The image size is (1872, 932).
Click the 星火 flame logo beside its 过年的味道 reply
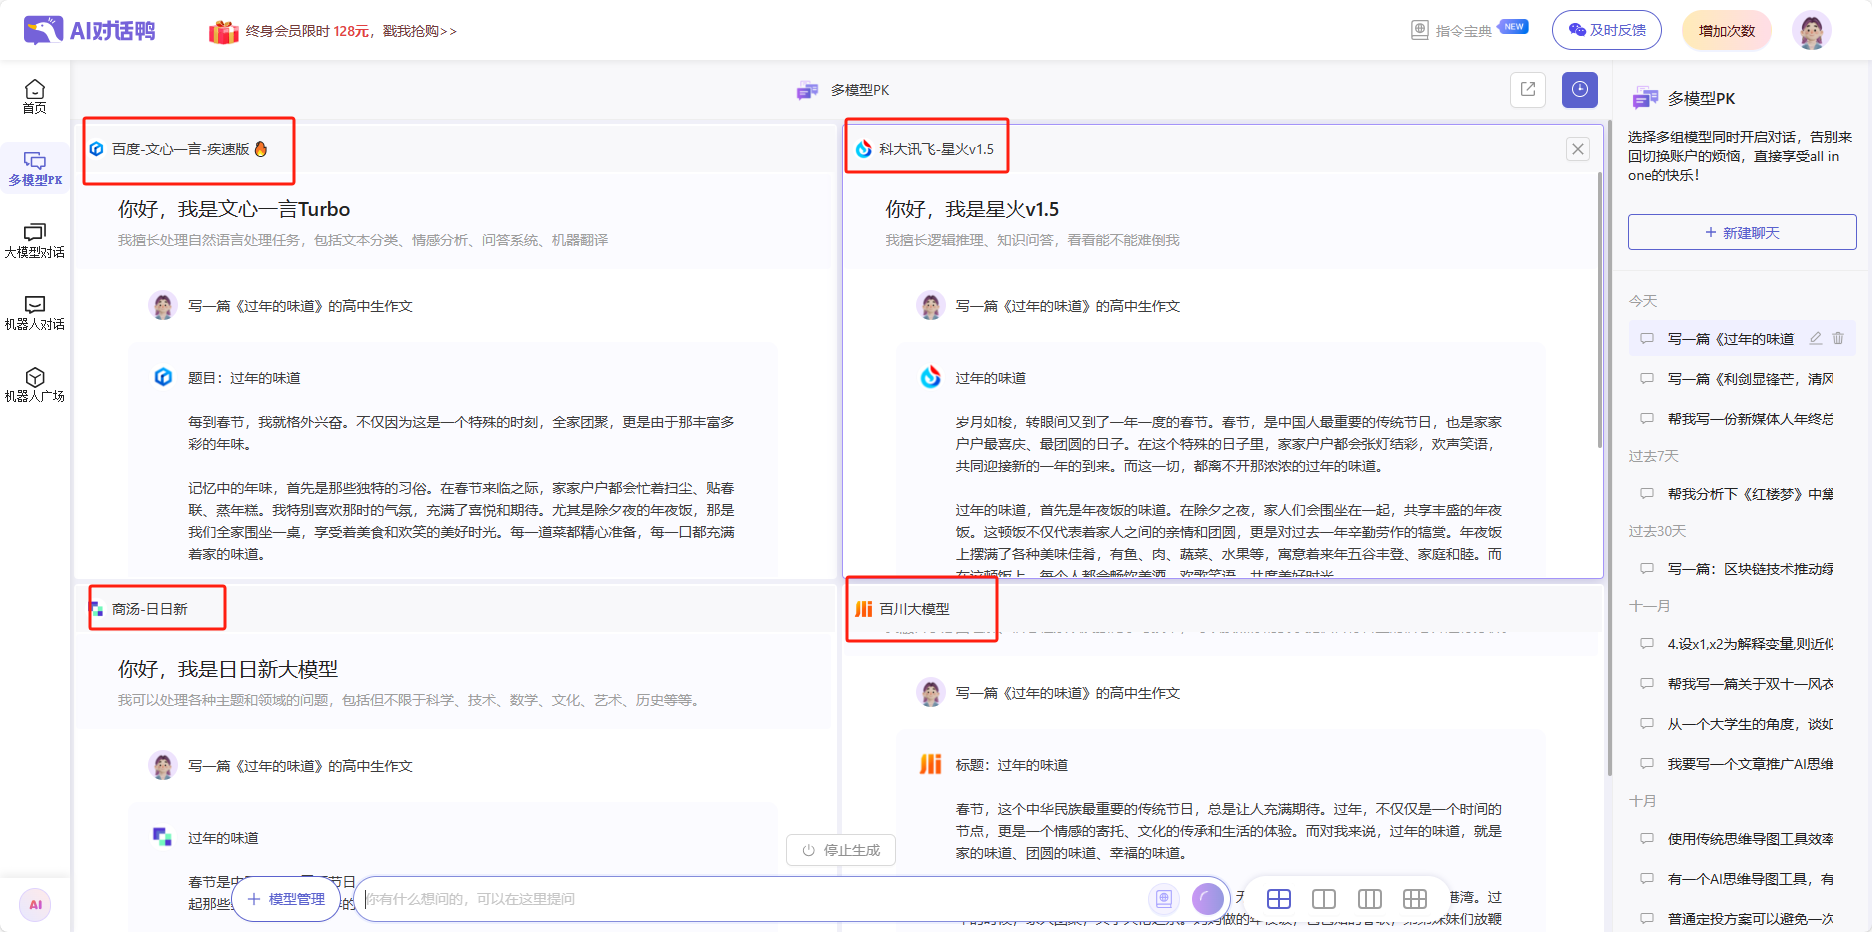930,377
